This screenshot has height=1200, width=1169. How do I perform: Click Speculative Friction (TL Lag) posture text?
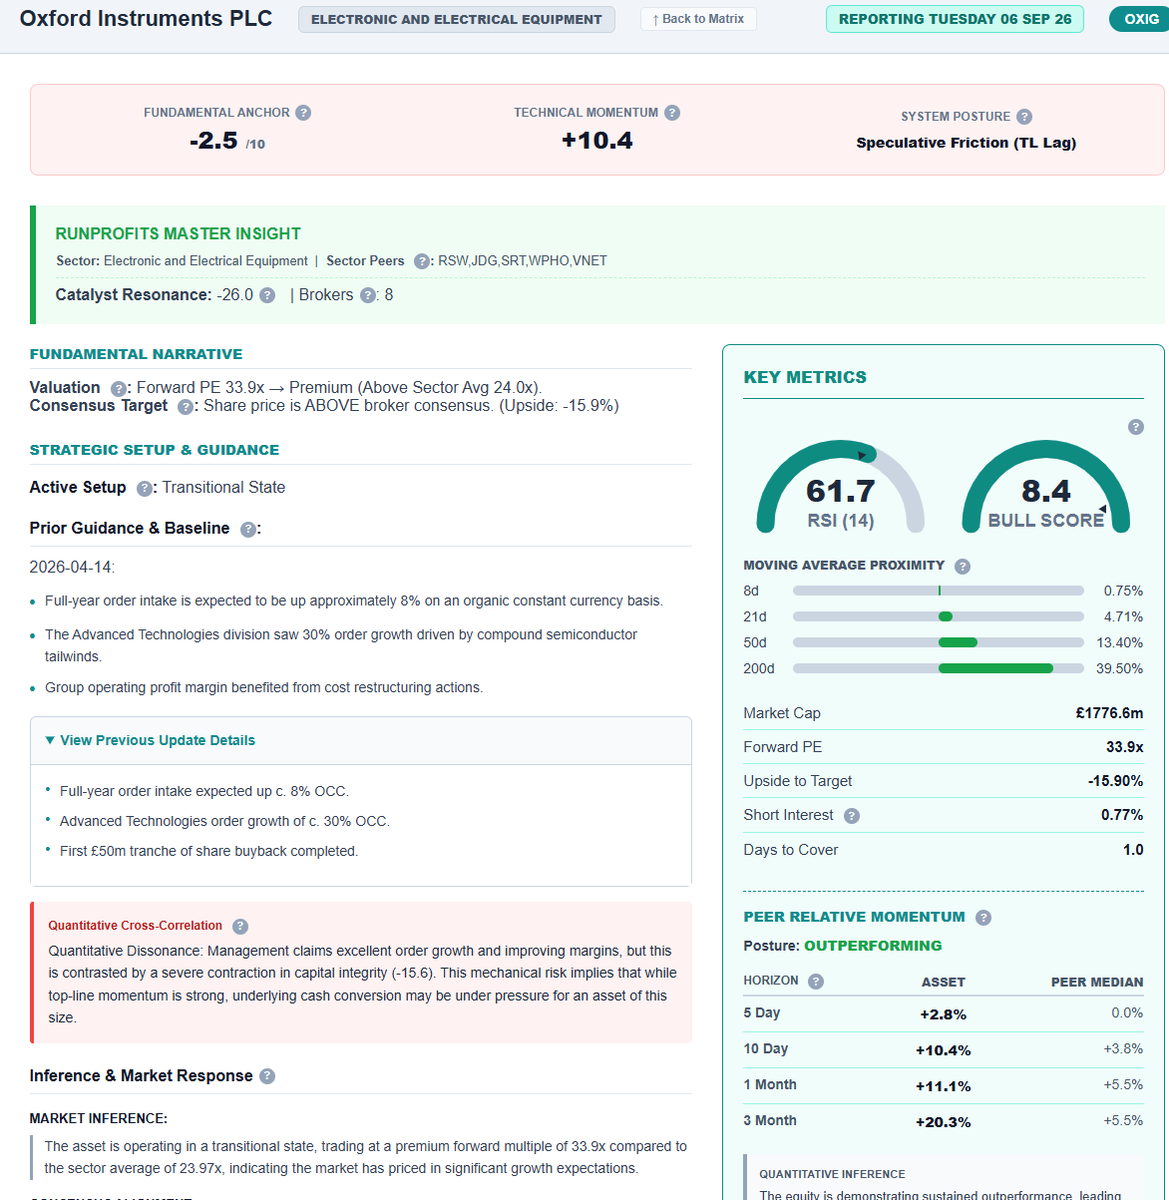[x=966, y=143]
